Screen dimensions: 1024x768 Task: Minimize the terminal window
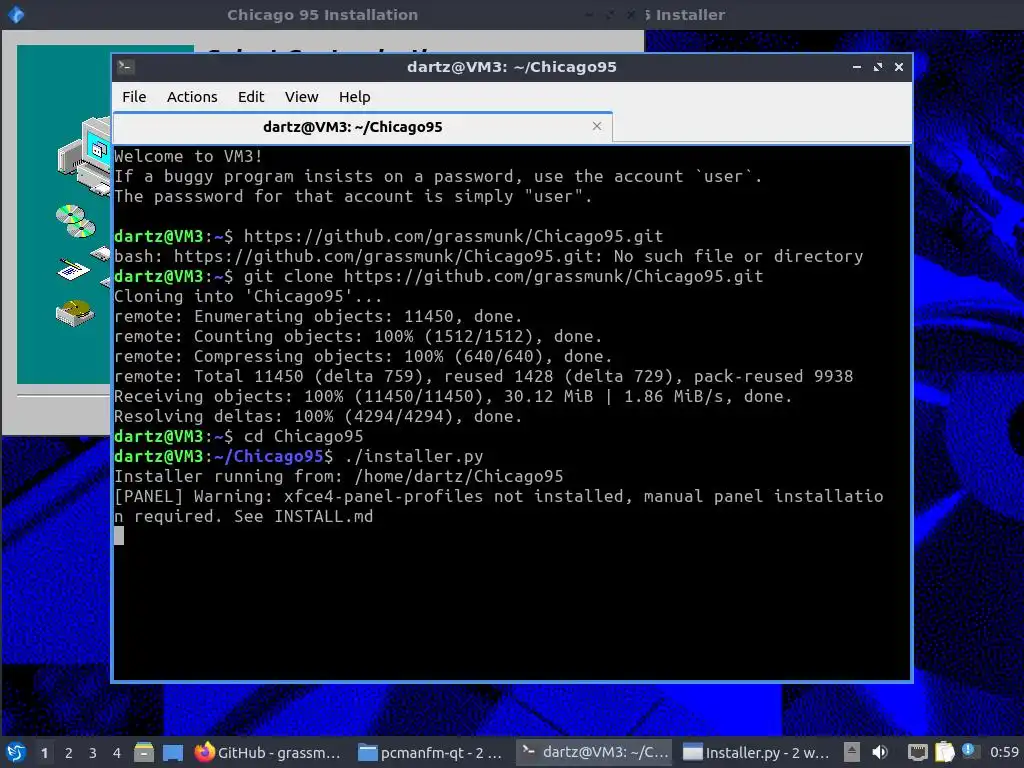(x=857, y=67)
